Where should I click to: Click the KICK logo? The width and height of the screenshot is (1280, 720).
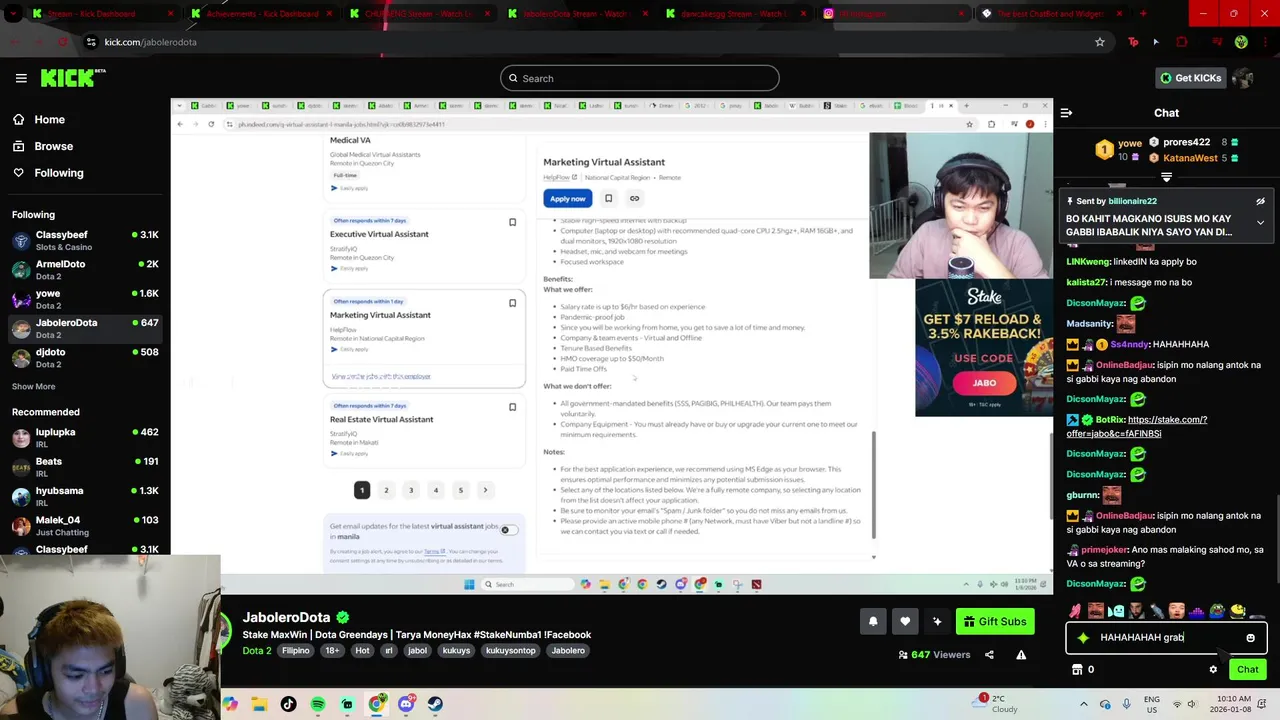click(x=72, y=78)
